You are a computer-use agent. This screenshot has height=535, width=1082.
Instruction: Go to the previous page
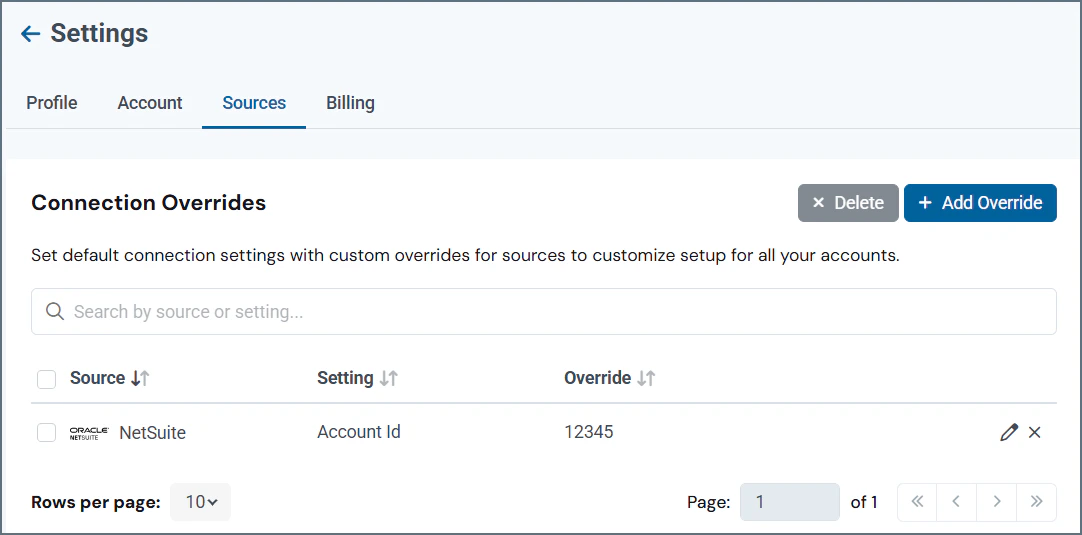click(x=956, y=502)
